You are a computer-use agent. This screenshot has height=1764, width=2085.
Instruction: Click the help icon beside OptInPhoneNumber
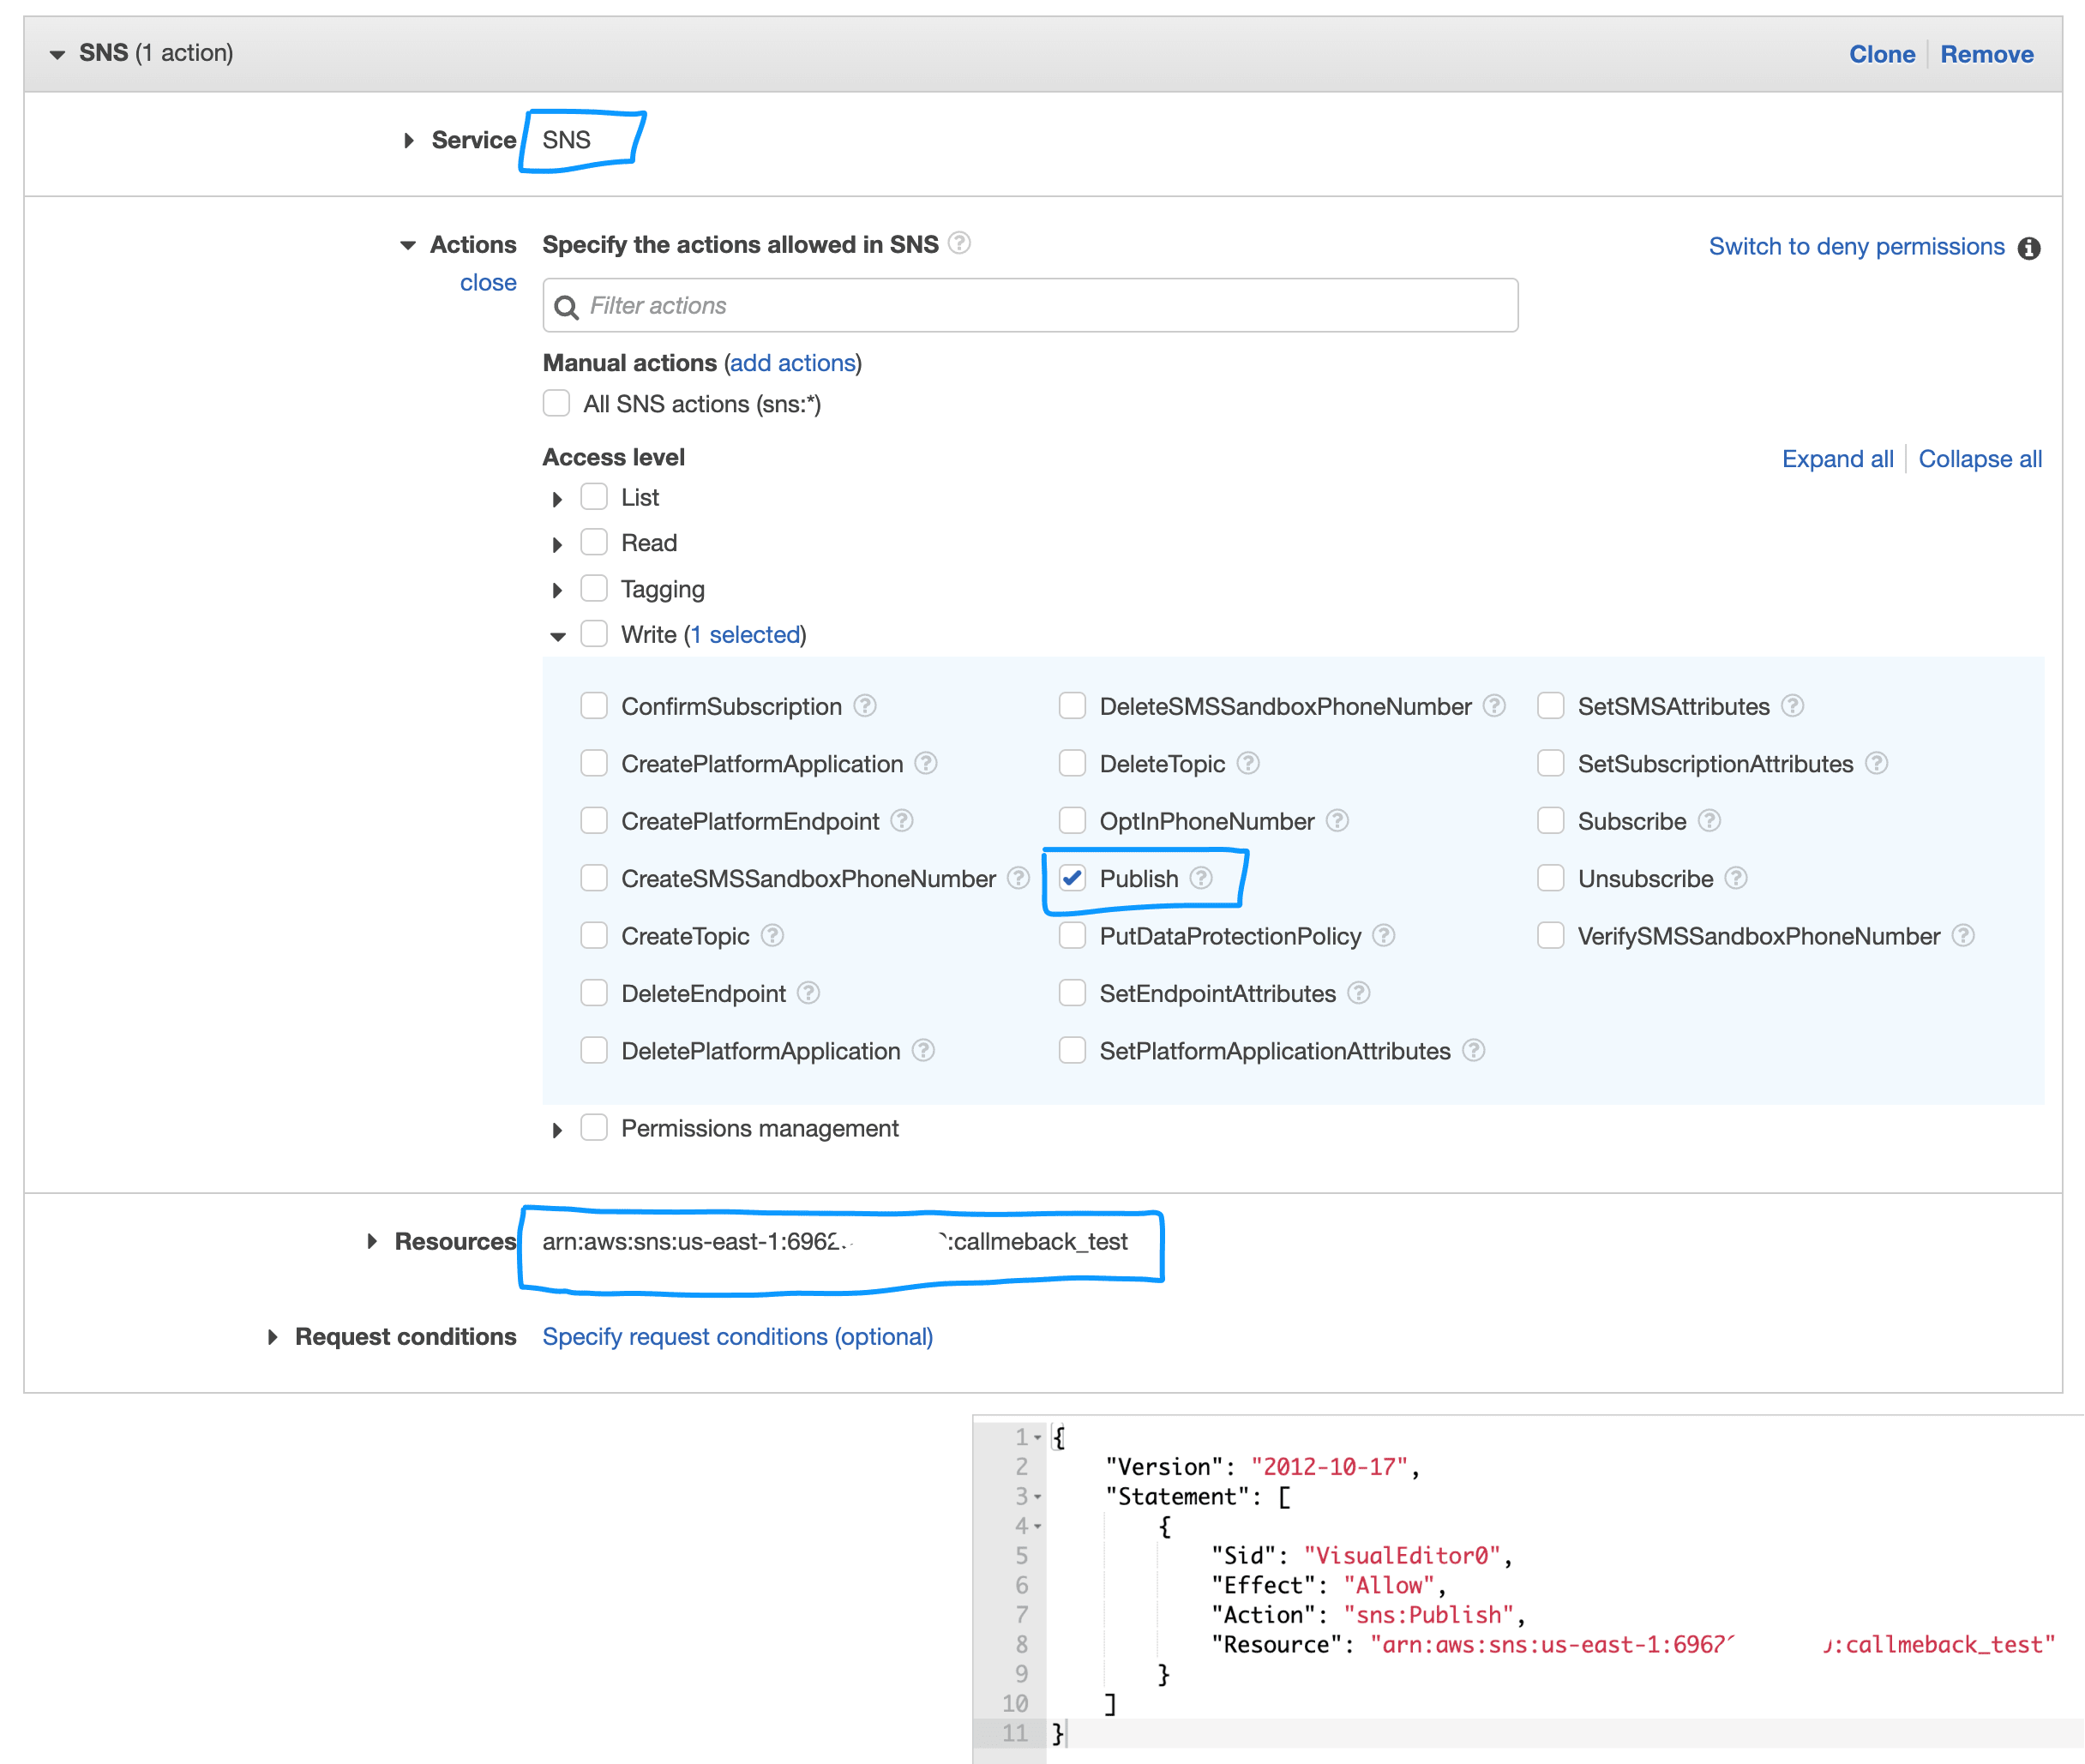(1337, 821)
